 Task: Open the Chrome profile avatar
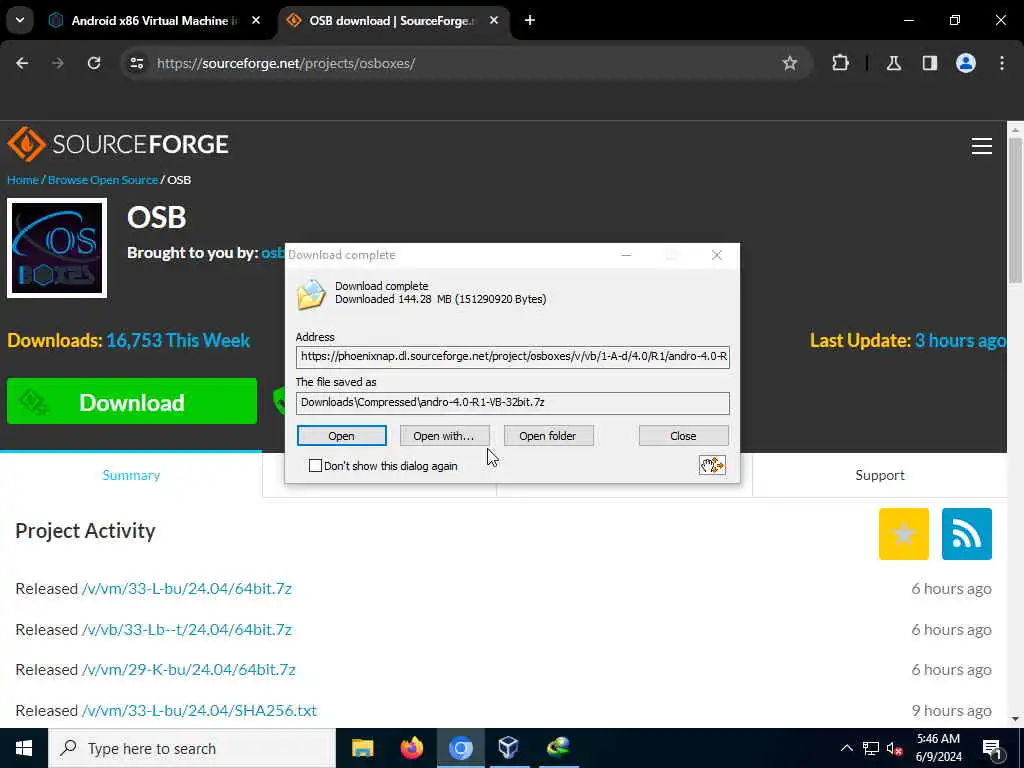pos(966,63)
